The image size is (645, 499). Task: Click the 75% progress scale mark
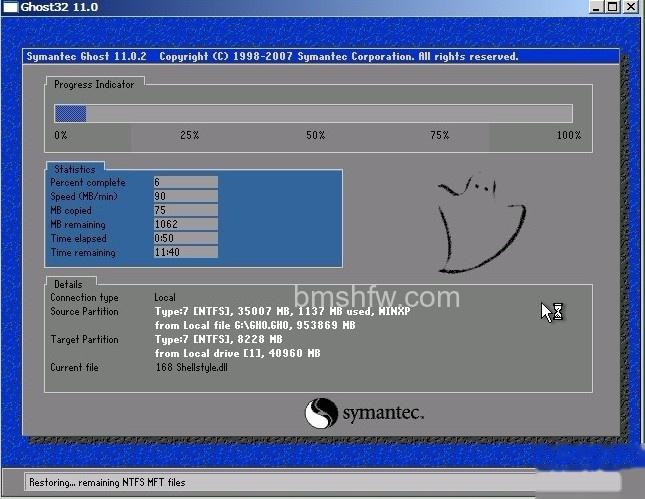(x=440, y=135)
